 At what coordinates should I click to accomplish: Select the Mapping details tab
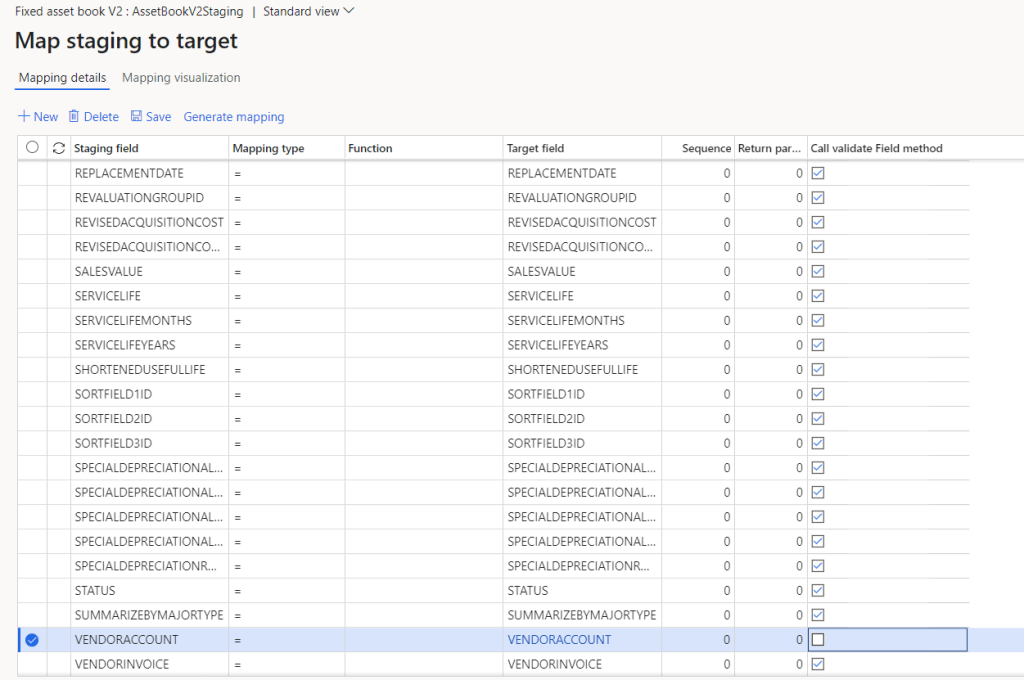(x=62, y=78)
